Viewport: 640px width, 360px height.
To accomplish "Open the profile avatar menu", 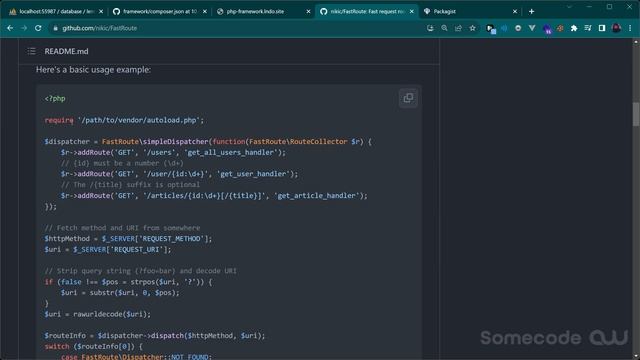I will tap(616, 28).
